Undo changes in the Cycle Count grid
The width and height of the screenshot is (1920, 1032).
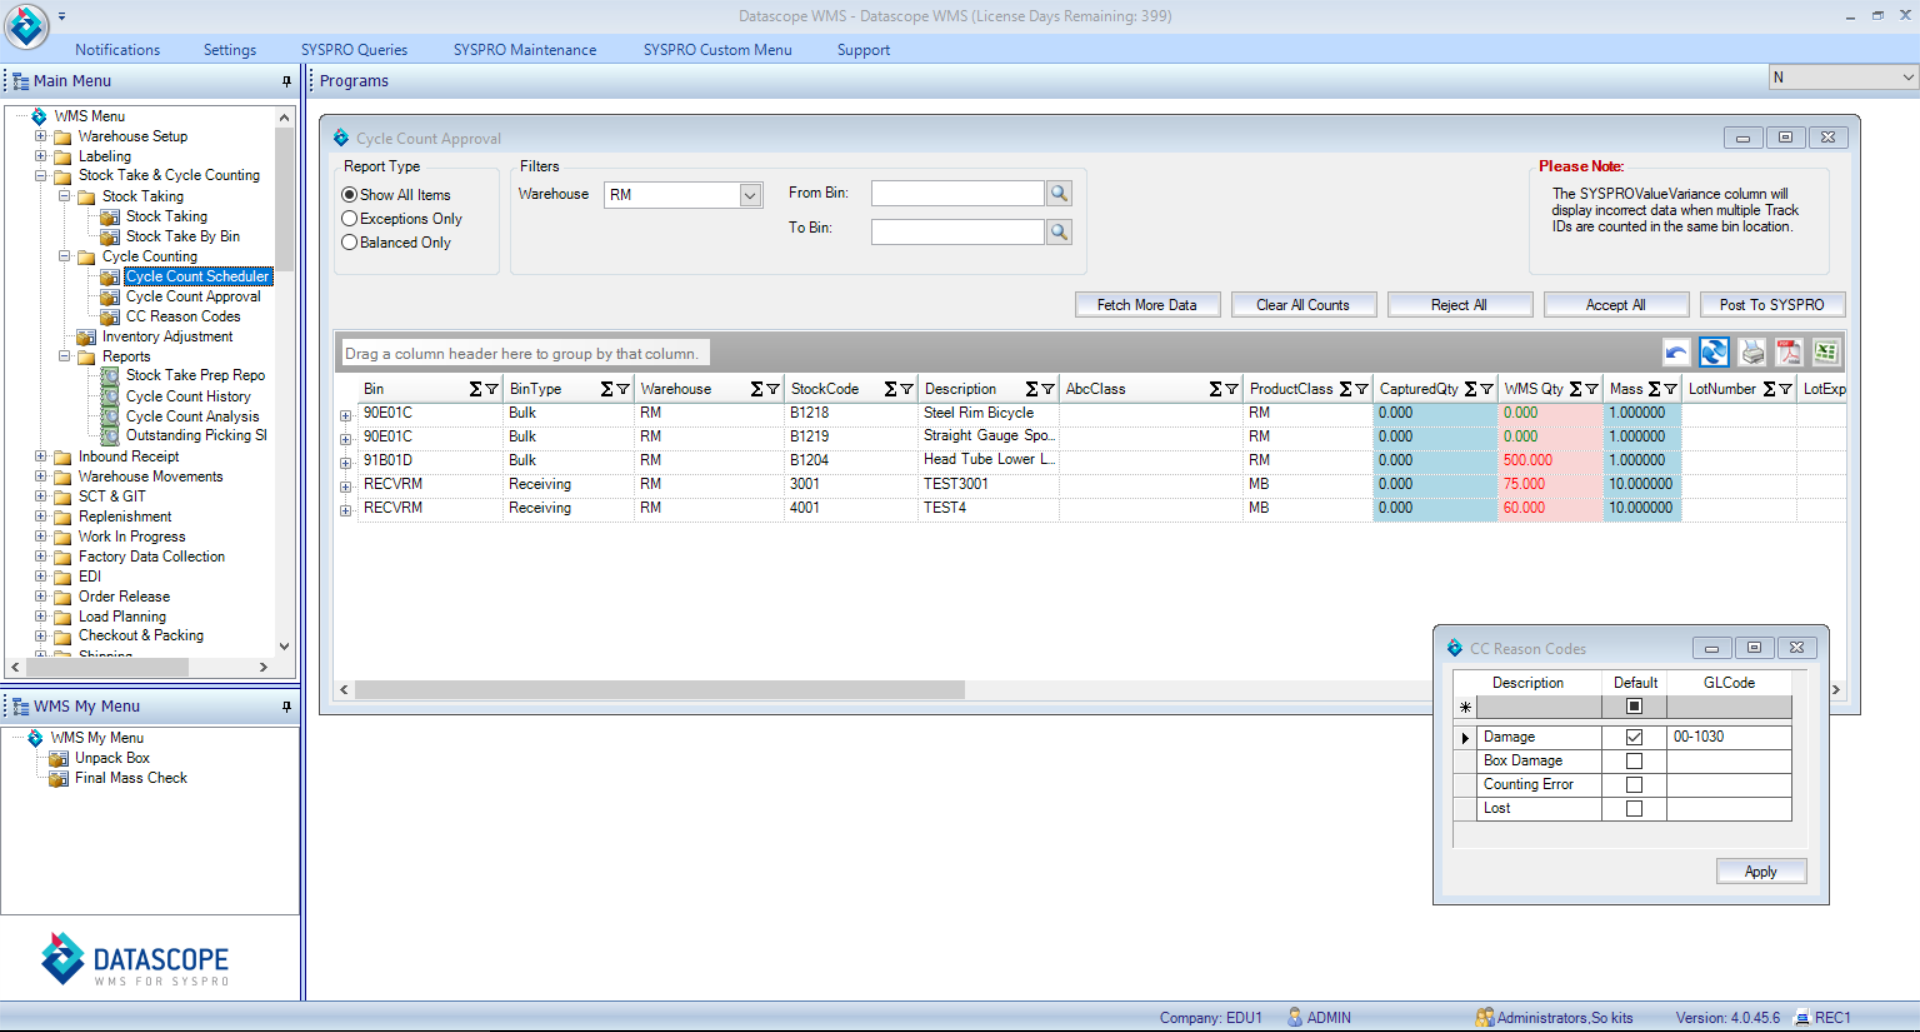coord(1677,352)
